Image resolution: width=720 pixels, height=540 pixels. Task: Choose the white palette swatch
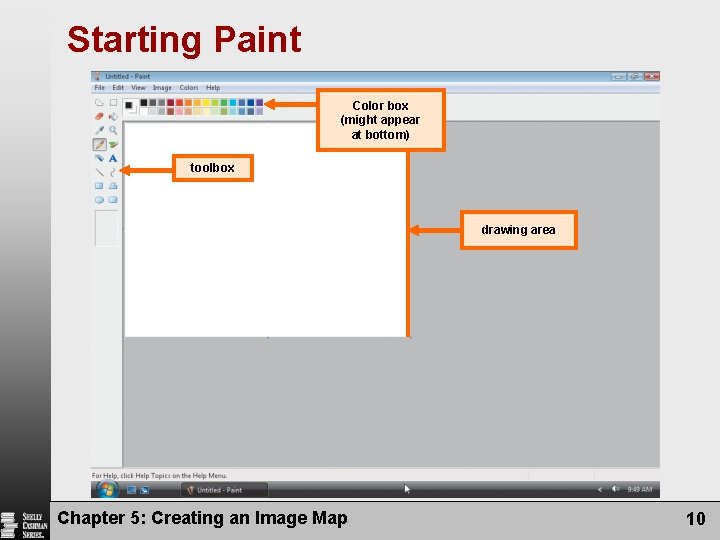(144, 111)
